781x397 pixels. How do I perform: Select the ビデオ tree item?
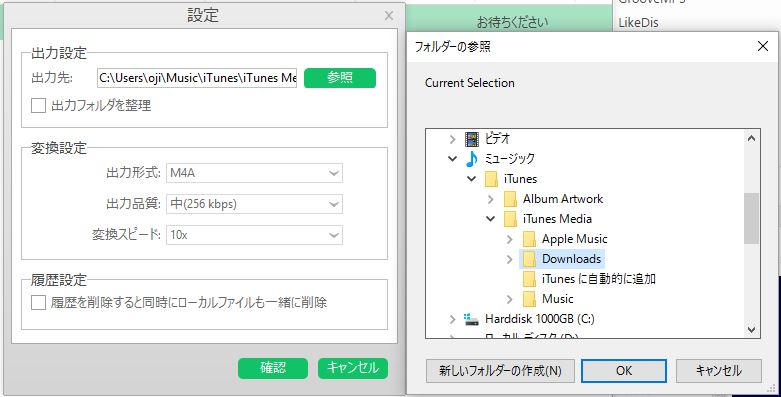(x=497, y=138)
